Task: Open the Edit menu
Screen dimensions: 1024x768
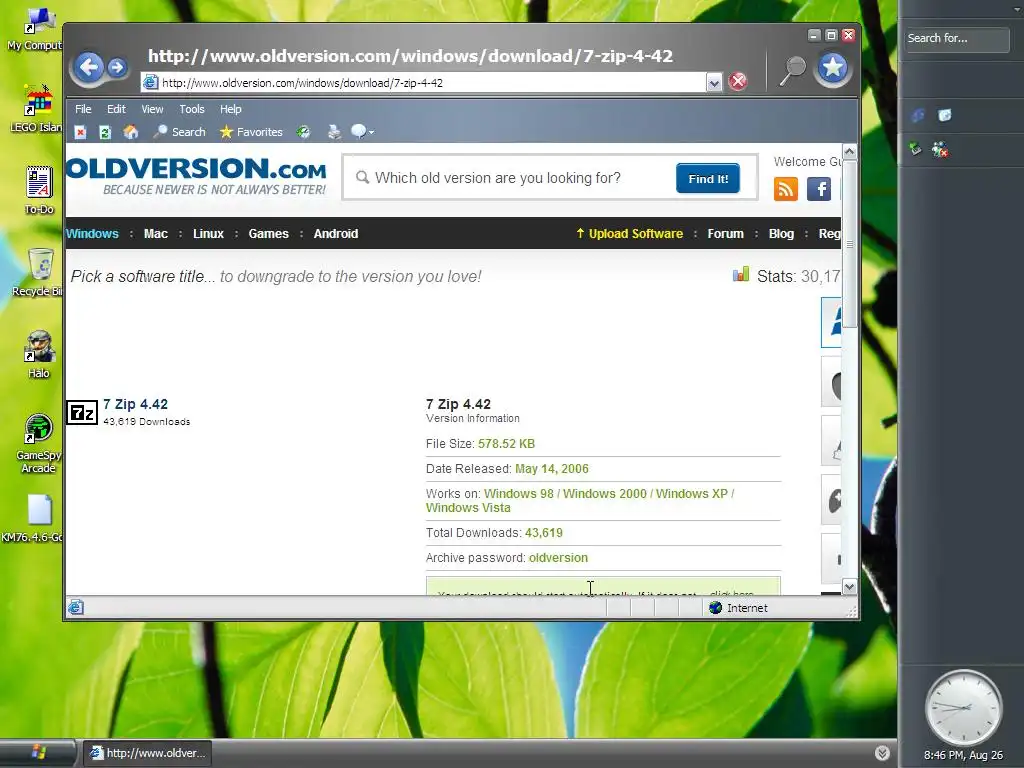Action: pos(116,109)
